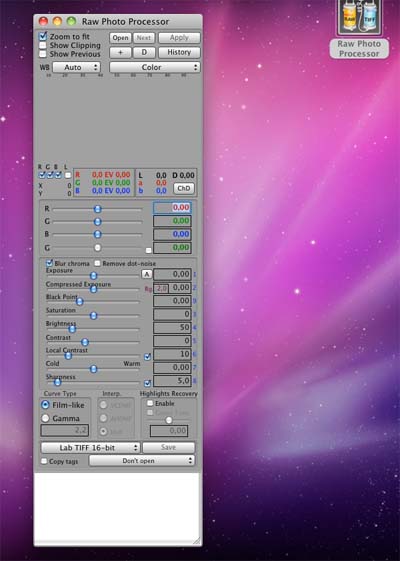
Task: Enable the Show Clipping checkbox
Action: click(x=43, y=45)
